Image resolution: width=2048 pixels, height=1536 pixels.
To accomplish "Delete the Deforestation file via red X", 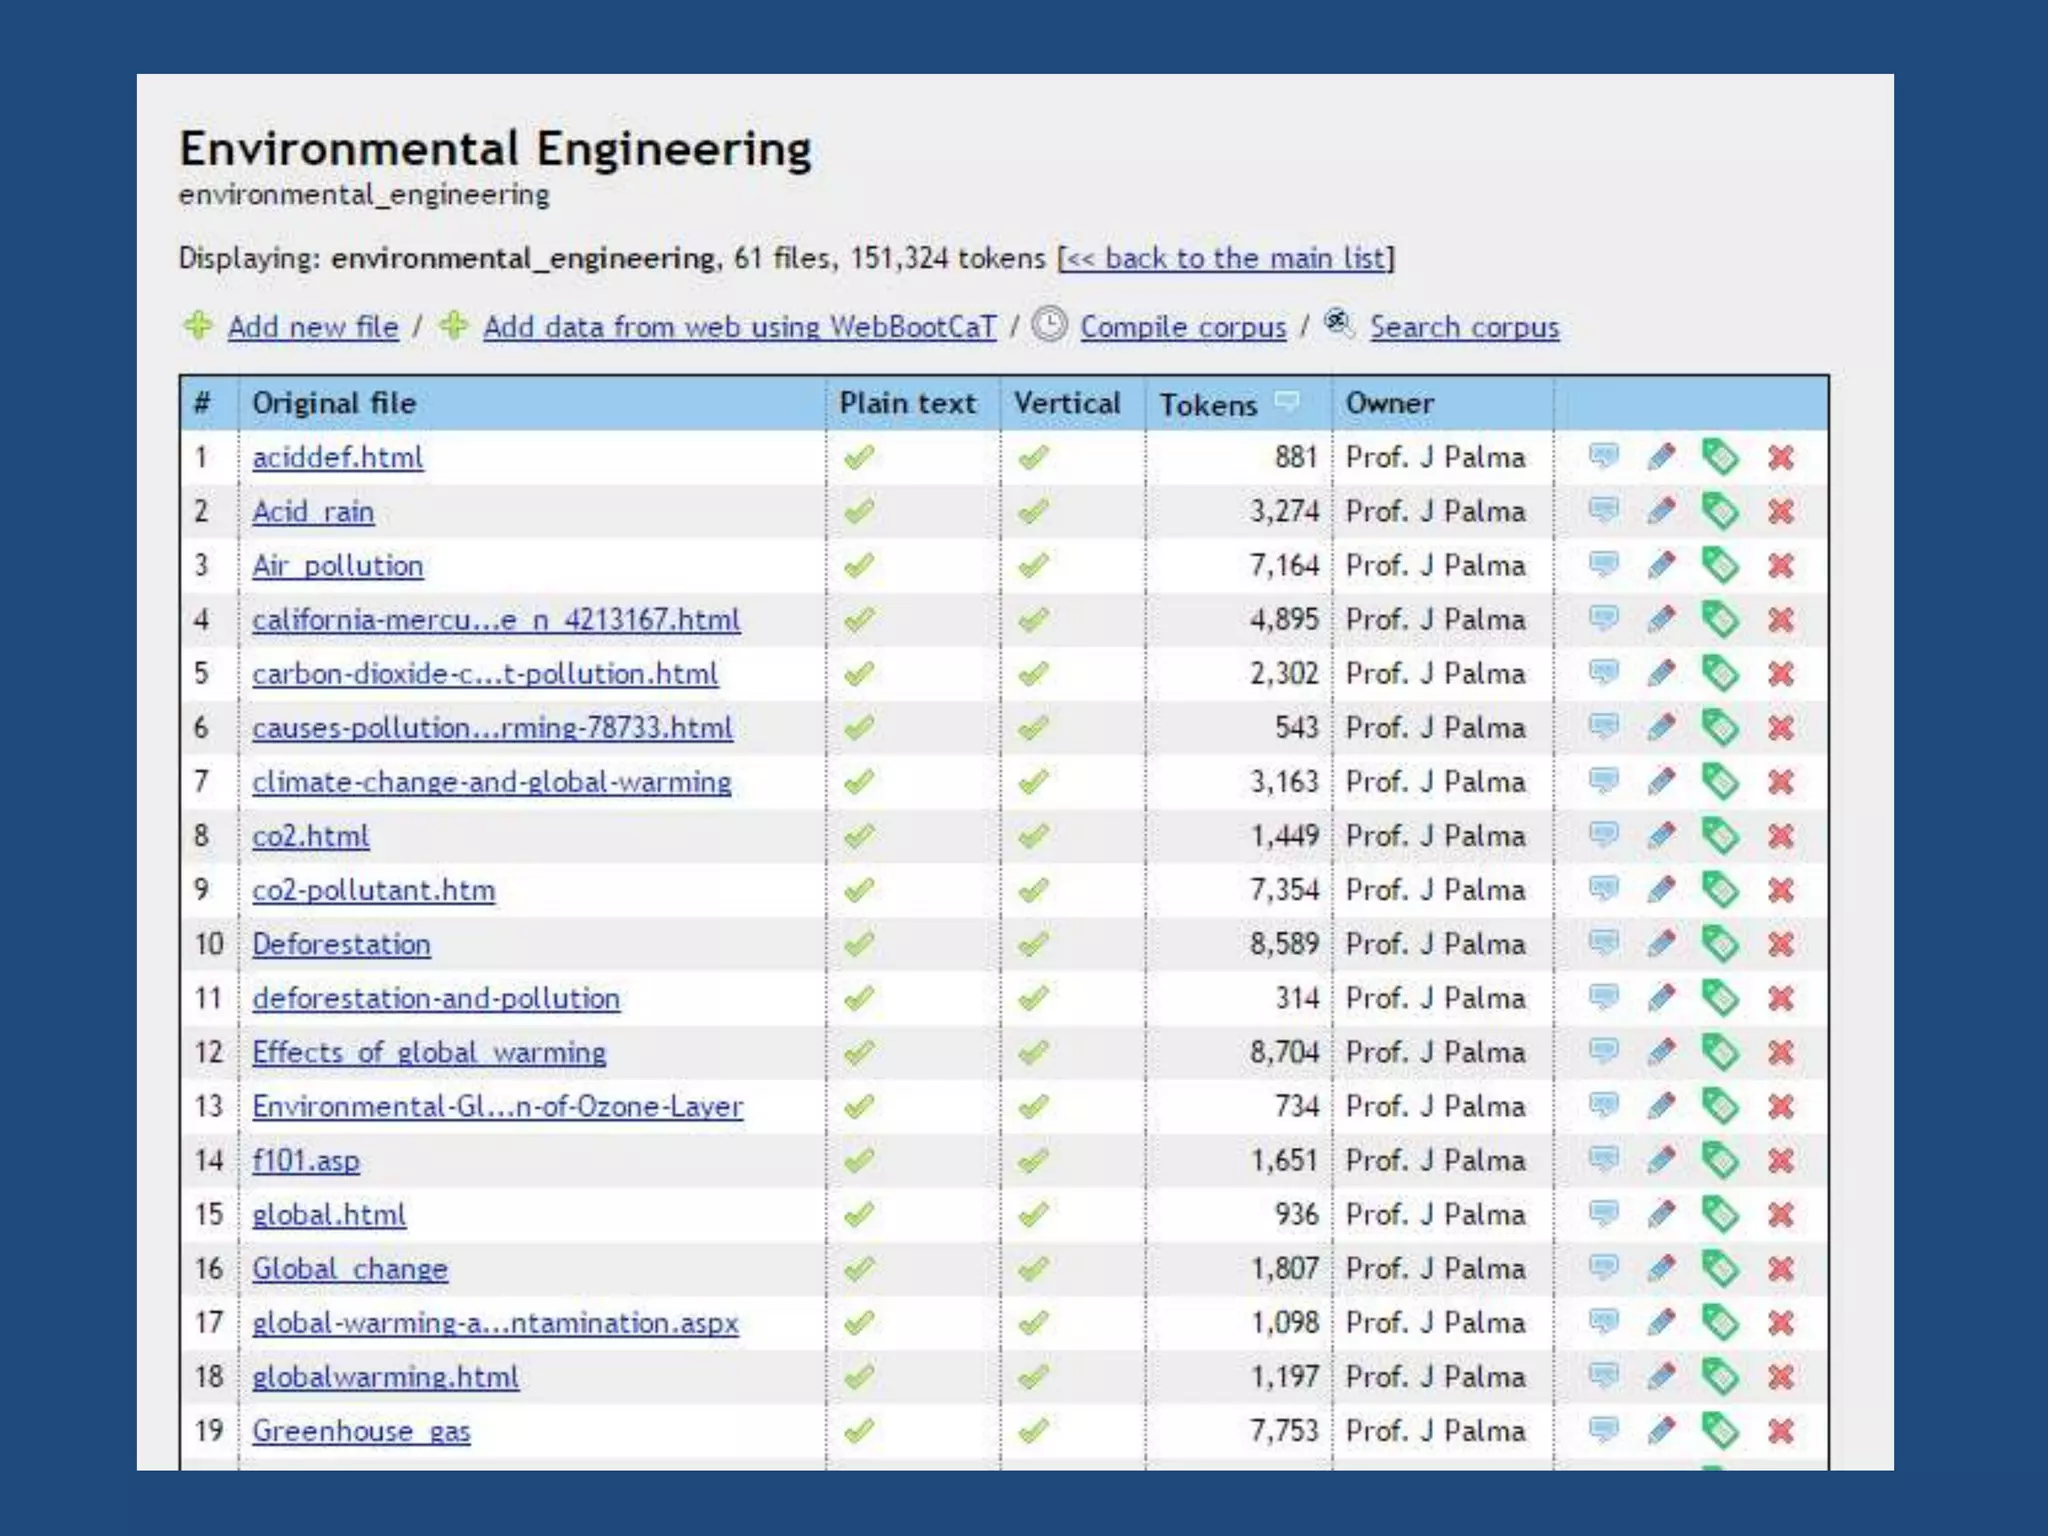I will pos(1780,944).
